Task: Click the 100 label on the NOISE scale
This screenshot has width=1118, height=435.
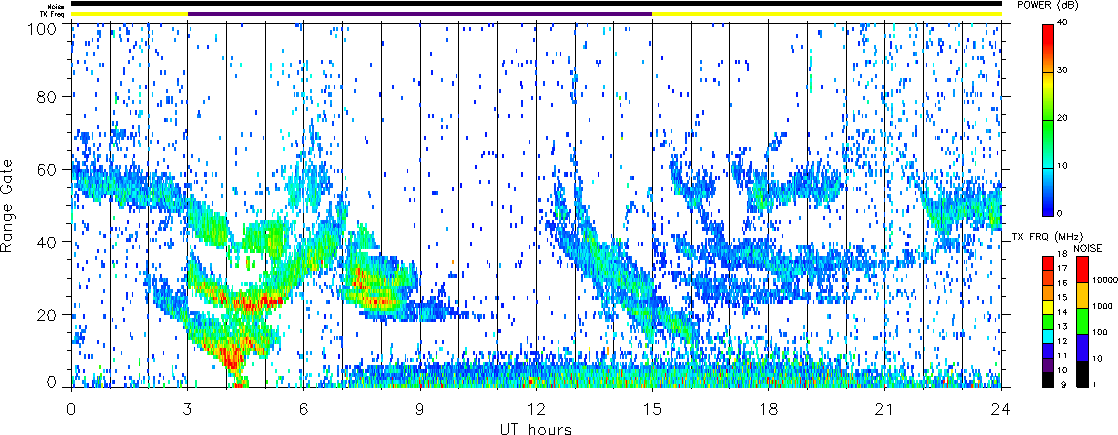Action: 1099,334
